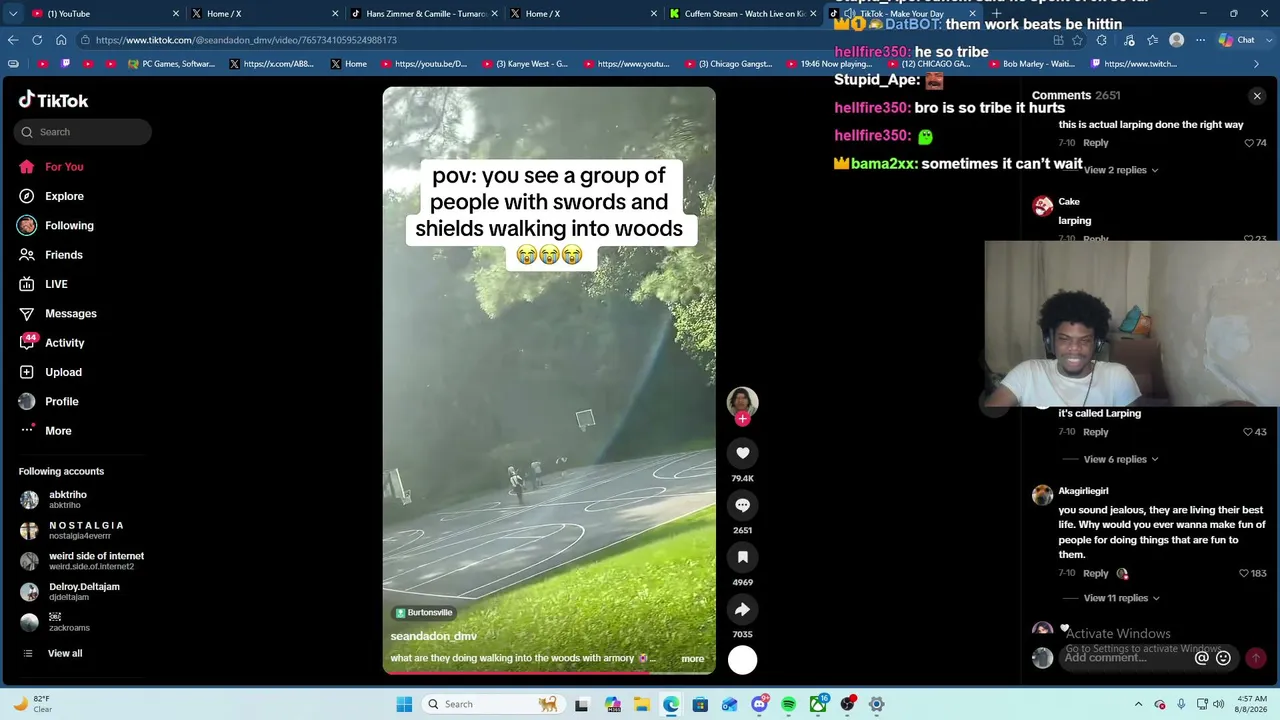Open the PC Games, Softwar... bookmark
This screenshot has height=720, width=1280.
(171, 64)
